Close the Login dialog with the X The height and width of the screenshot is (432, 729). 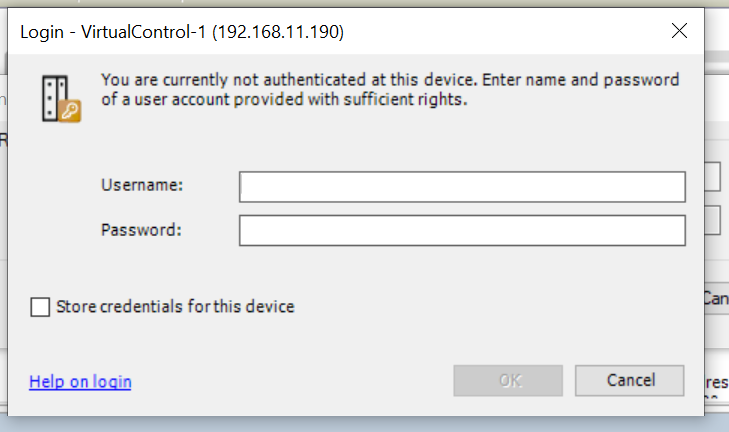click(679, 31)
